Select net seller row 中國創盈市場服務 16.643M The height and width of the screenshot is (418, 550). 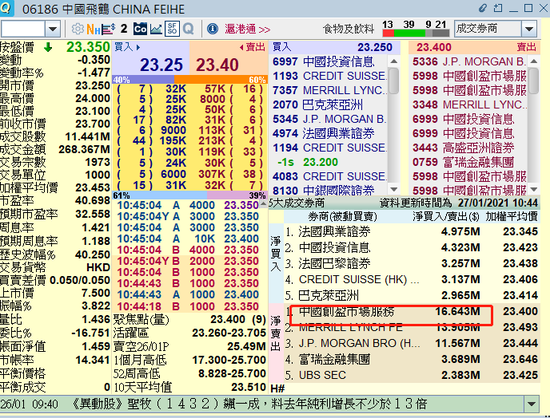coord(411,311)
